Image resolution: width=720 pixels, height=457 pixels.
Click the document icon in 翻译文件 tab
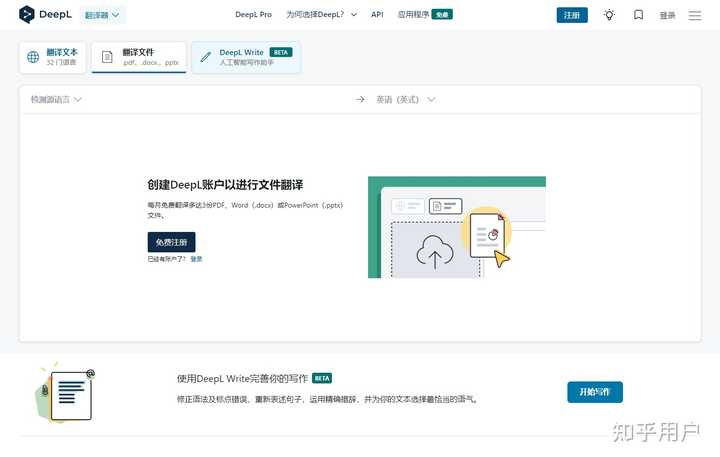pos(107,57)
